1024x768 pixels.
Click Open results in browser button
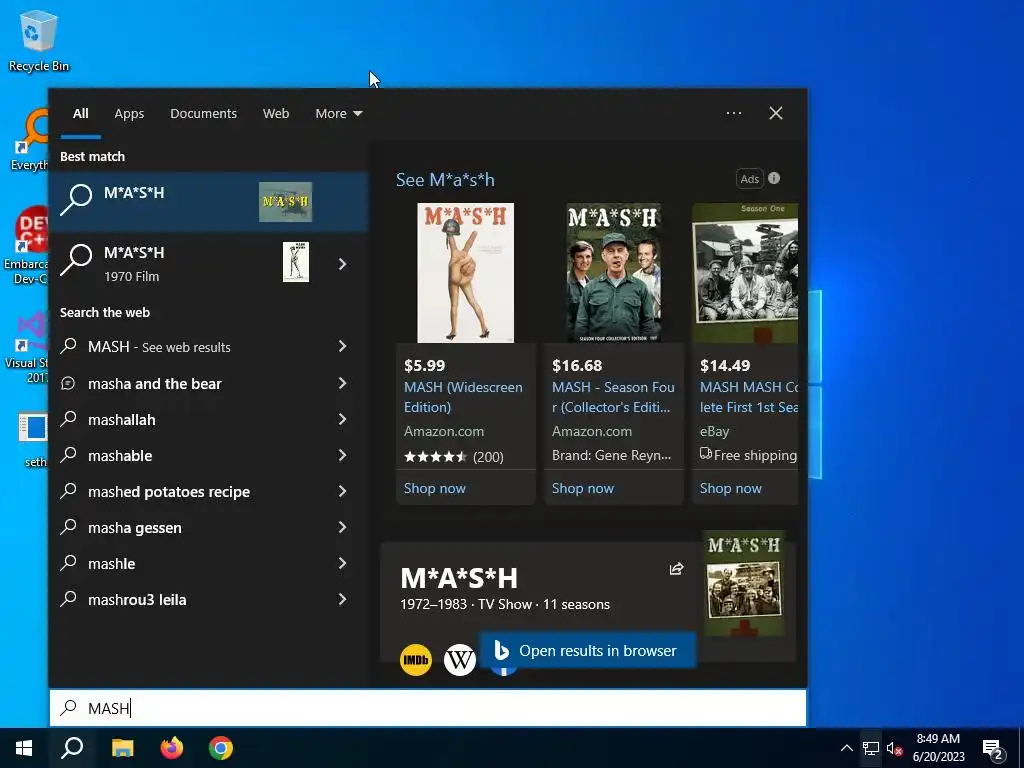587,650
